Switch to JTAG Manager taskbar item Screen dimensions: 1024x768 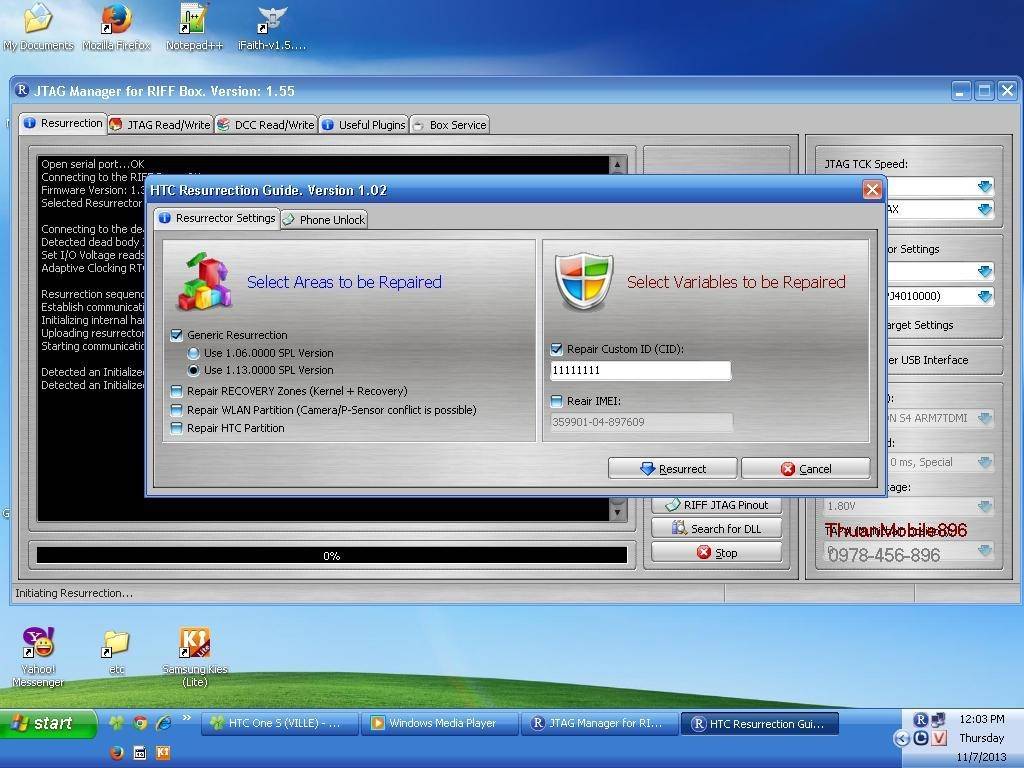coord(599,723)
